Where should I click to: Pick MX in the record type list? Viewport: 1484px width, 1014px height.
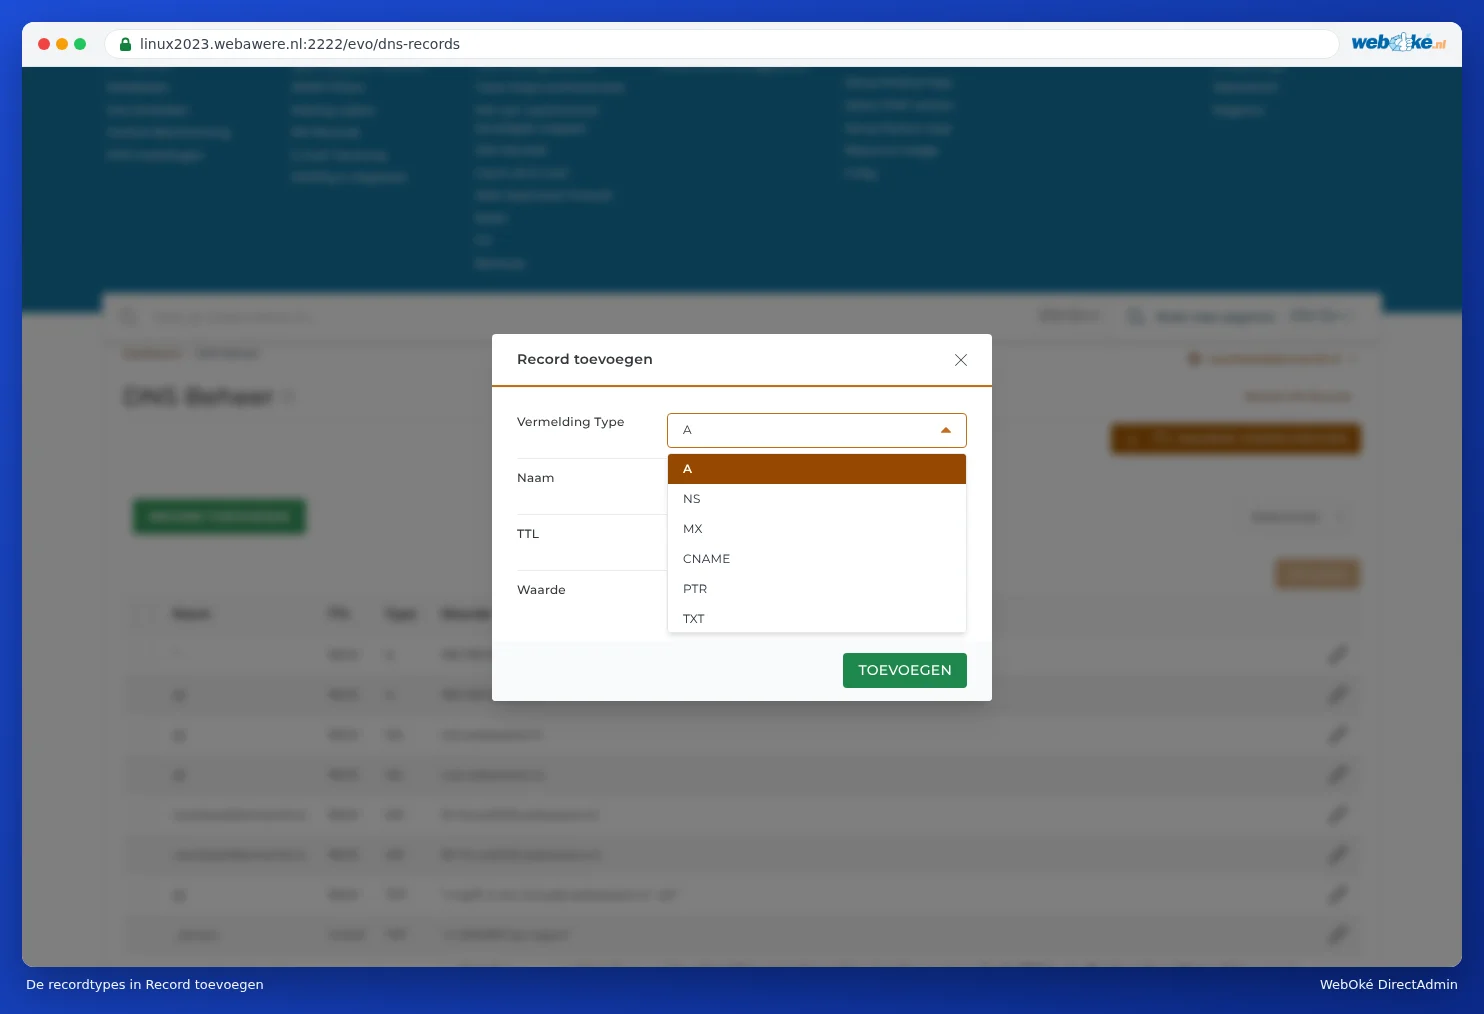817,529
